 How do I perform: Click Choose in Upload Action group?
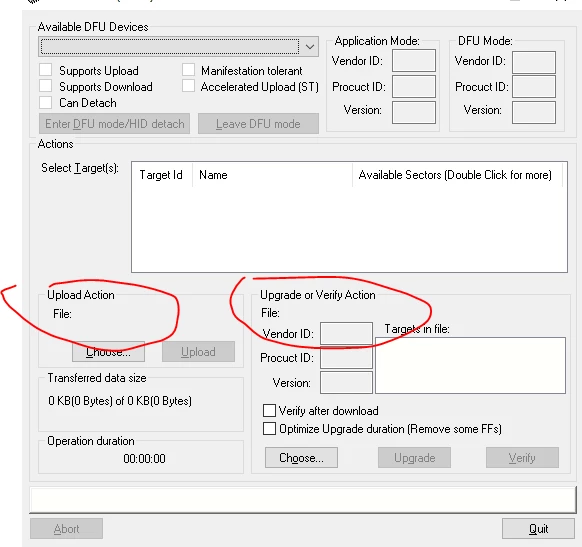pyautogui.click(x=108, y=351)
